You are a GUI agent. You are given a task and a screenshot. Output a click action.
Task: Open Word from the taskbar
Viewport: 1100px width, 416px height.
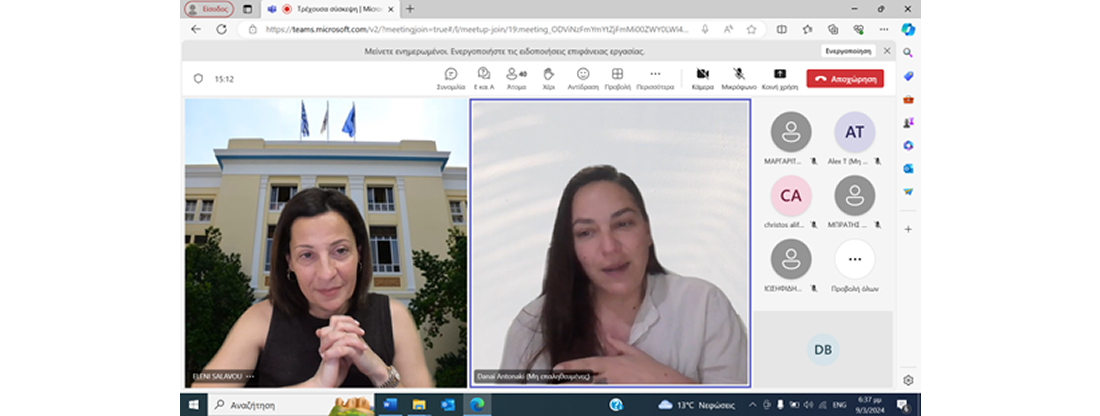coord(390,405)
